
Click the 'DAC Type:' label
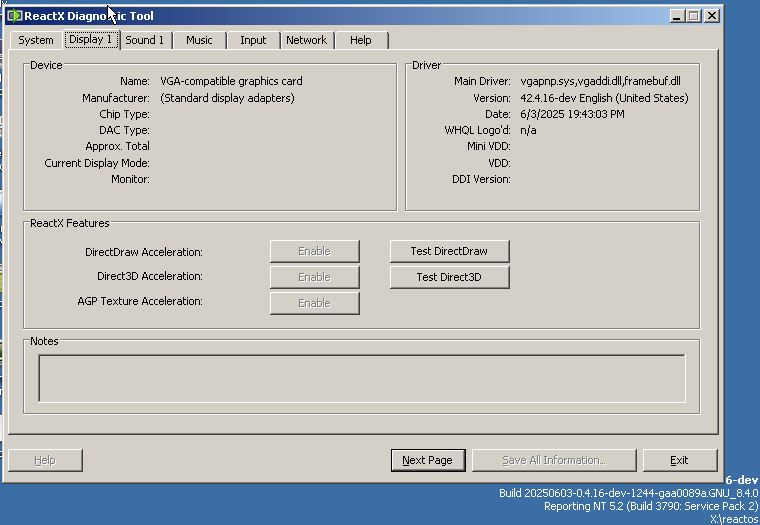coord(125,130)
